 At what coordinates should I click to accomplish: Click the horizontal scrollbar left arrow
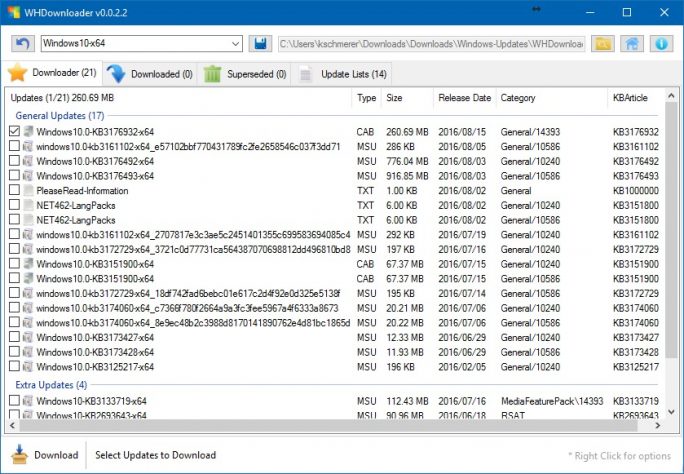[12, 425]
